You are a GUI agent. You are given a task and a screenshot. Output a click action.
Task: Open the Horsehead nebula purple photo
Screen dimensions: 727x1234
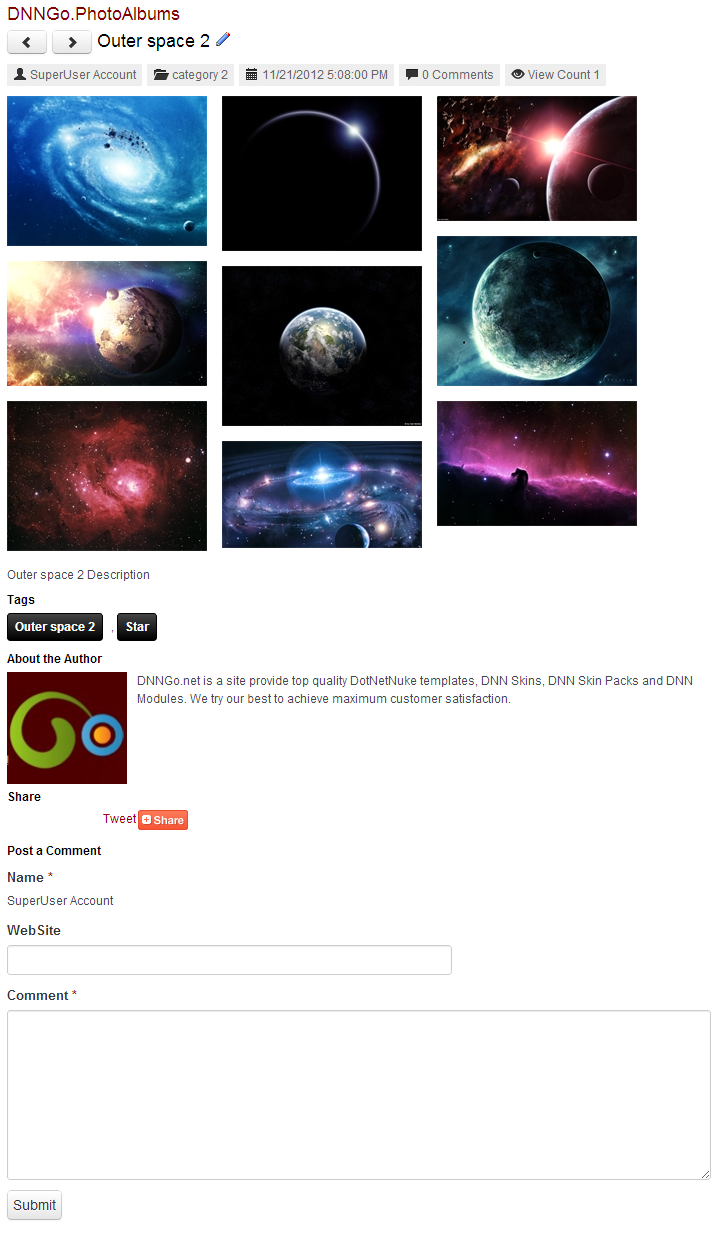click(537, 463)
